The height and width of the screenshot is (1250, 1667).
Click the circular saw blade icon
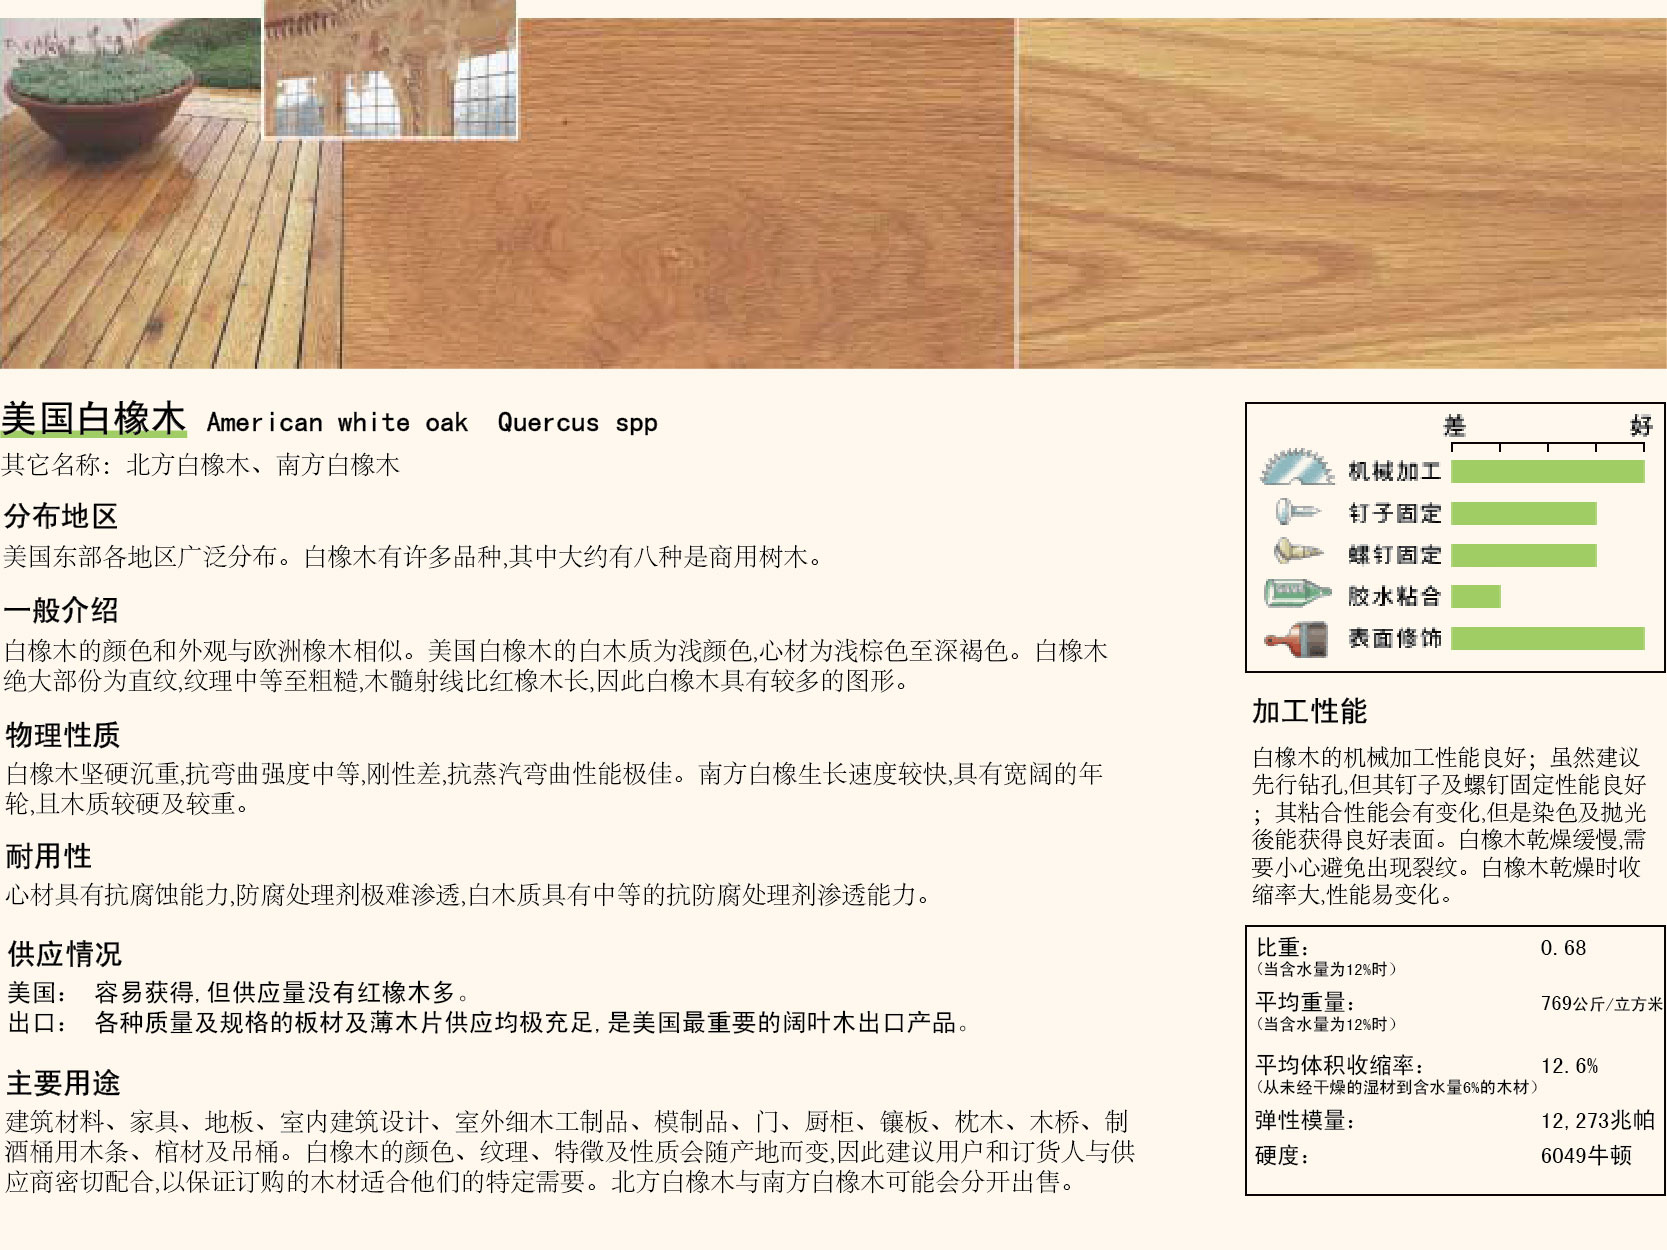coord(1297,467)
